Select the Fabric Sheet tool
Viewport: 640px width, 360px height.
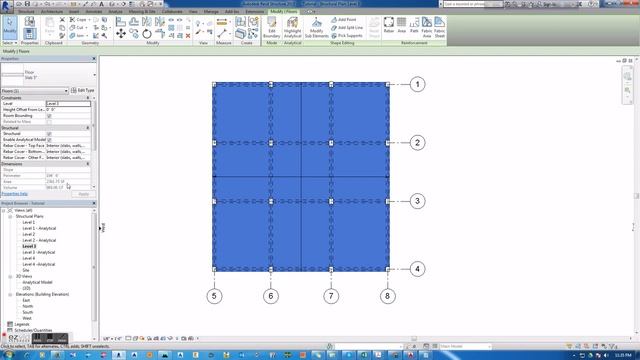[440, 27]
